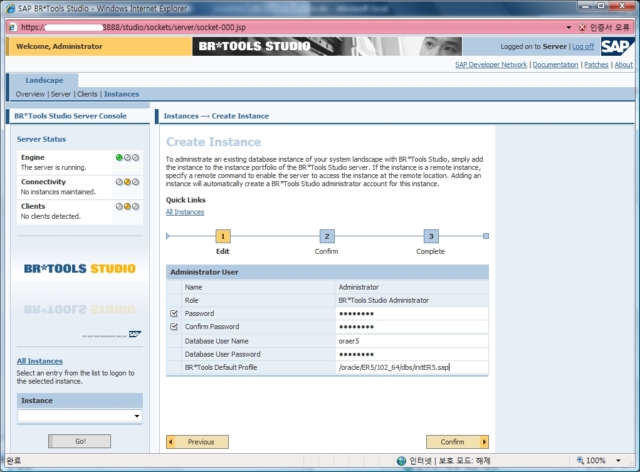Click the roadmap end square marker

click(486, 236)
